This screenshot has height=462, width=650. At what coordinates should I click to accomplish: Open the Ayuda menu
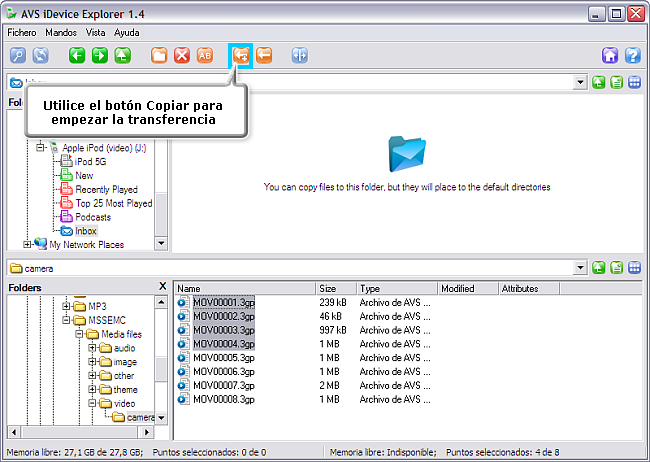(127, 32)
